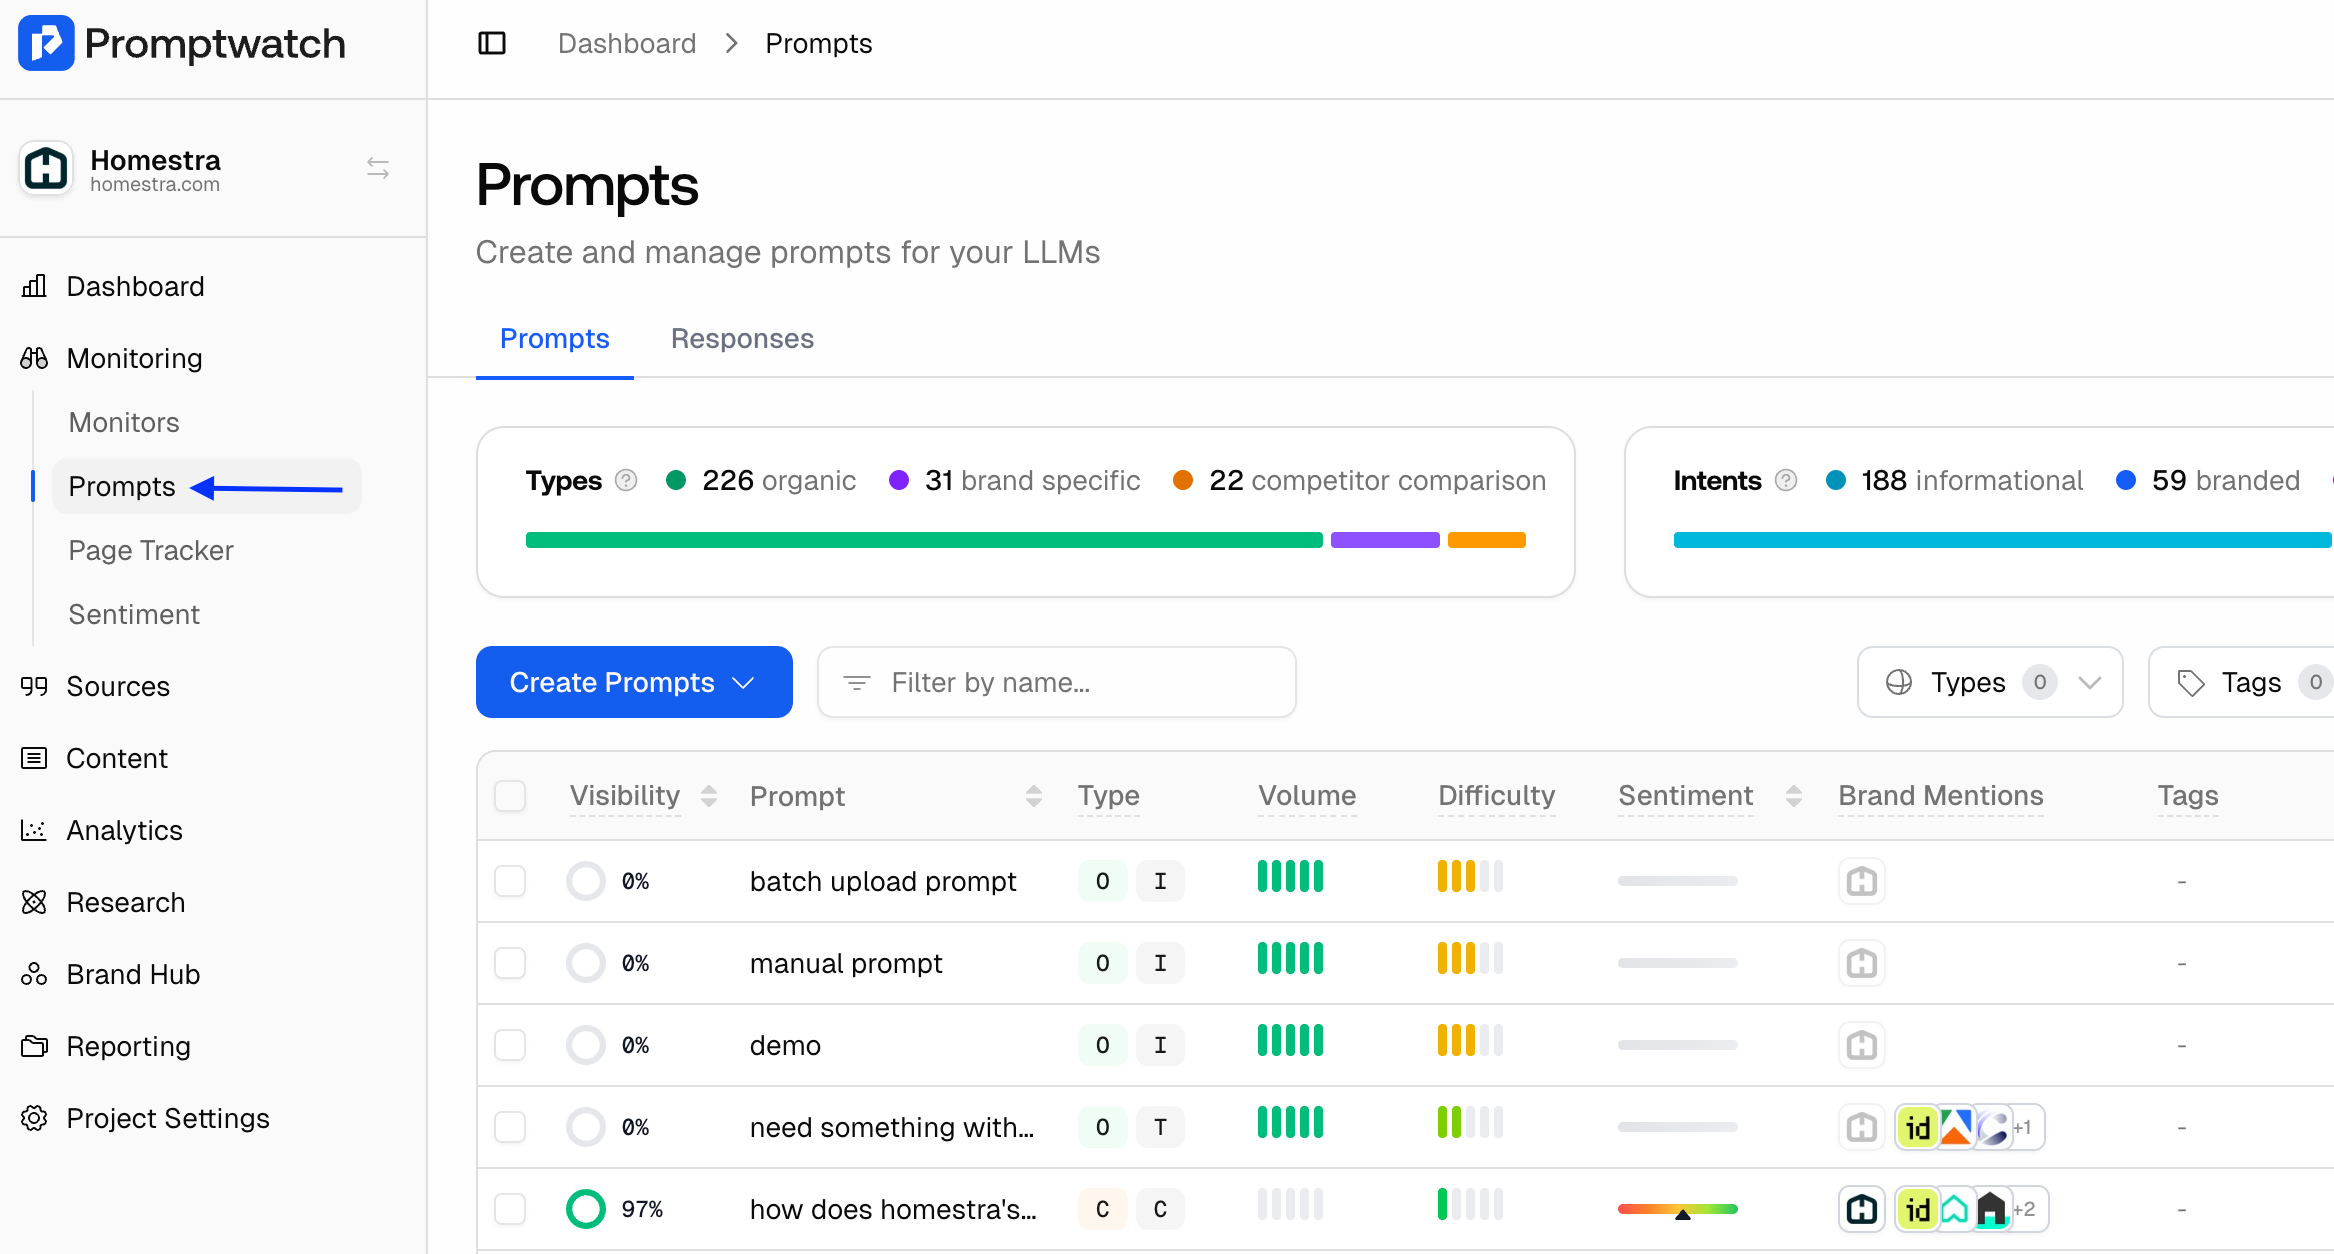Open Research from sidebar
The height and width of the screenshot is (1254, 2334).
[x=125, y=902]
